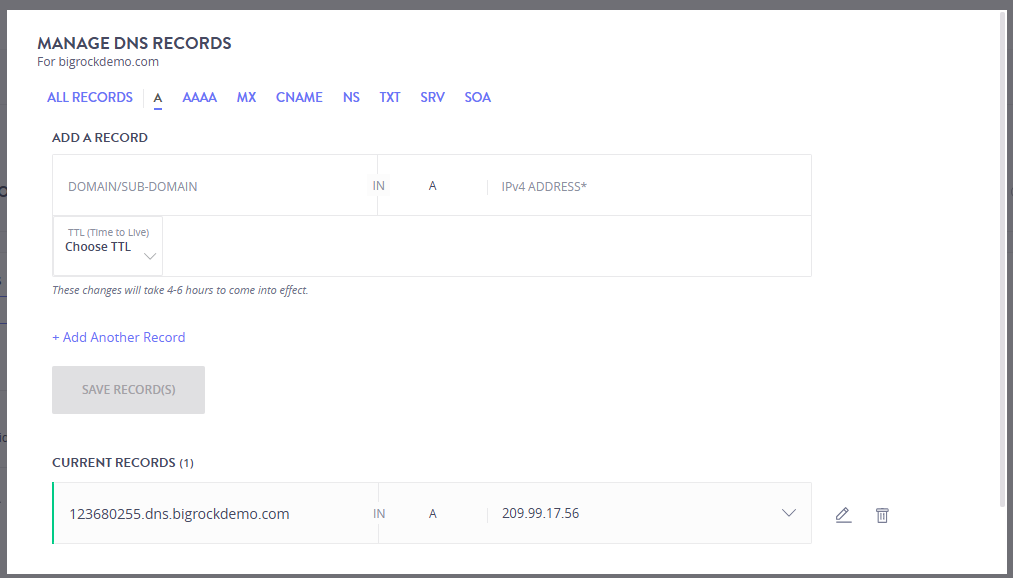
Task: Switch to the NS records tab
Action: coord(351,98)
